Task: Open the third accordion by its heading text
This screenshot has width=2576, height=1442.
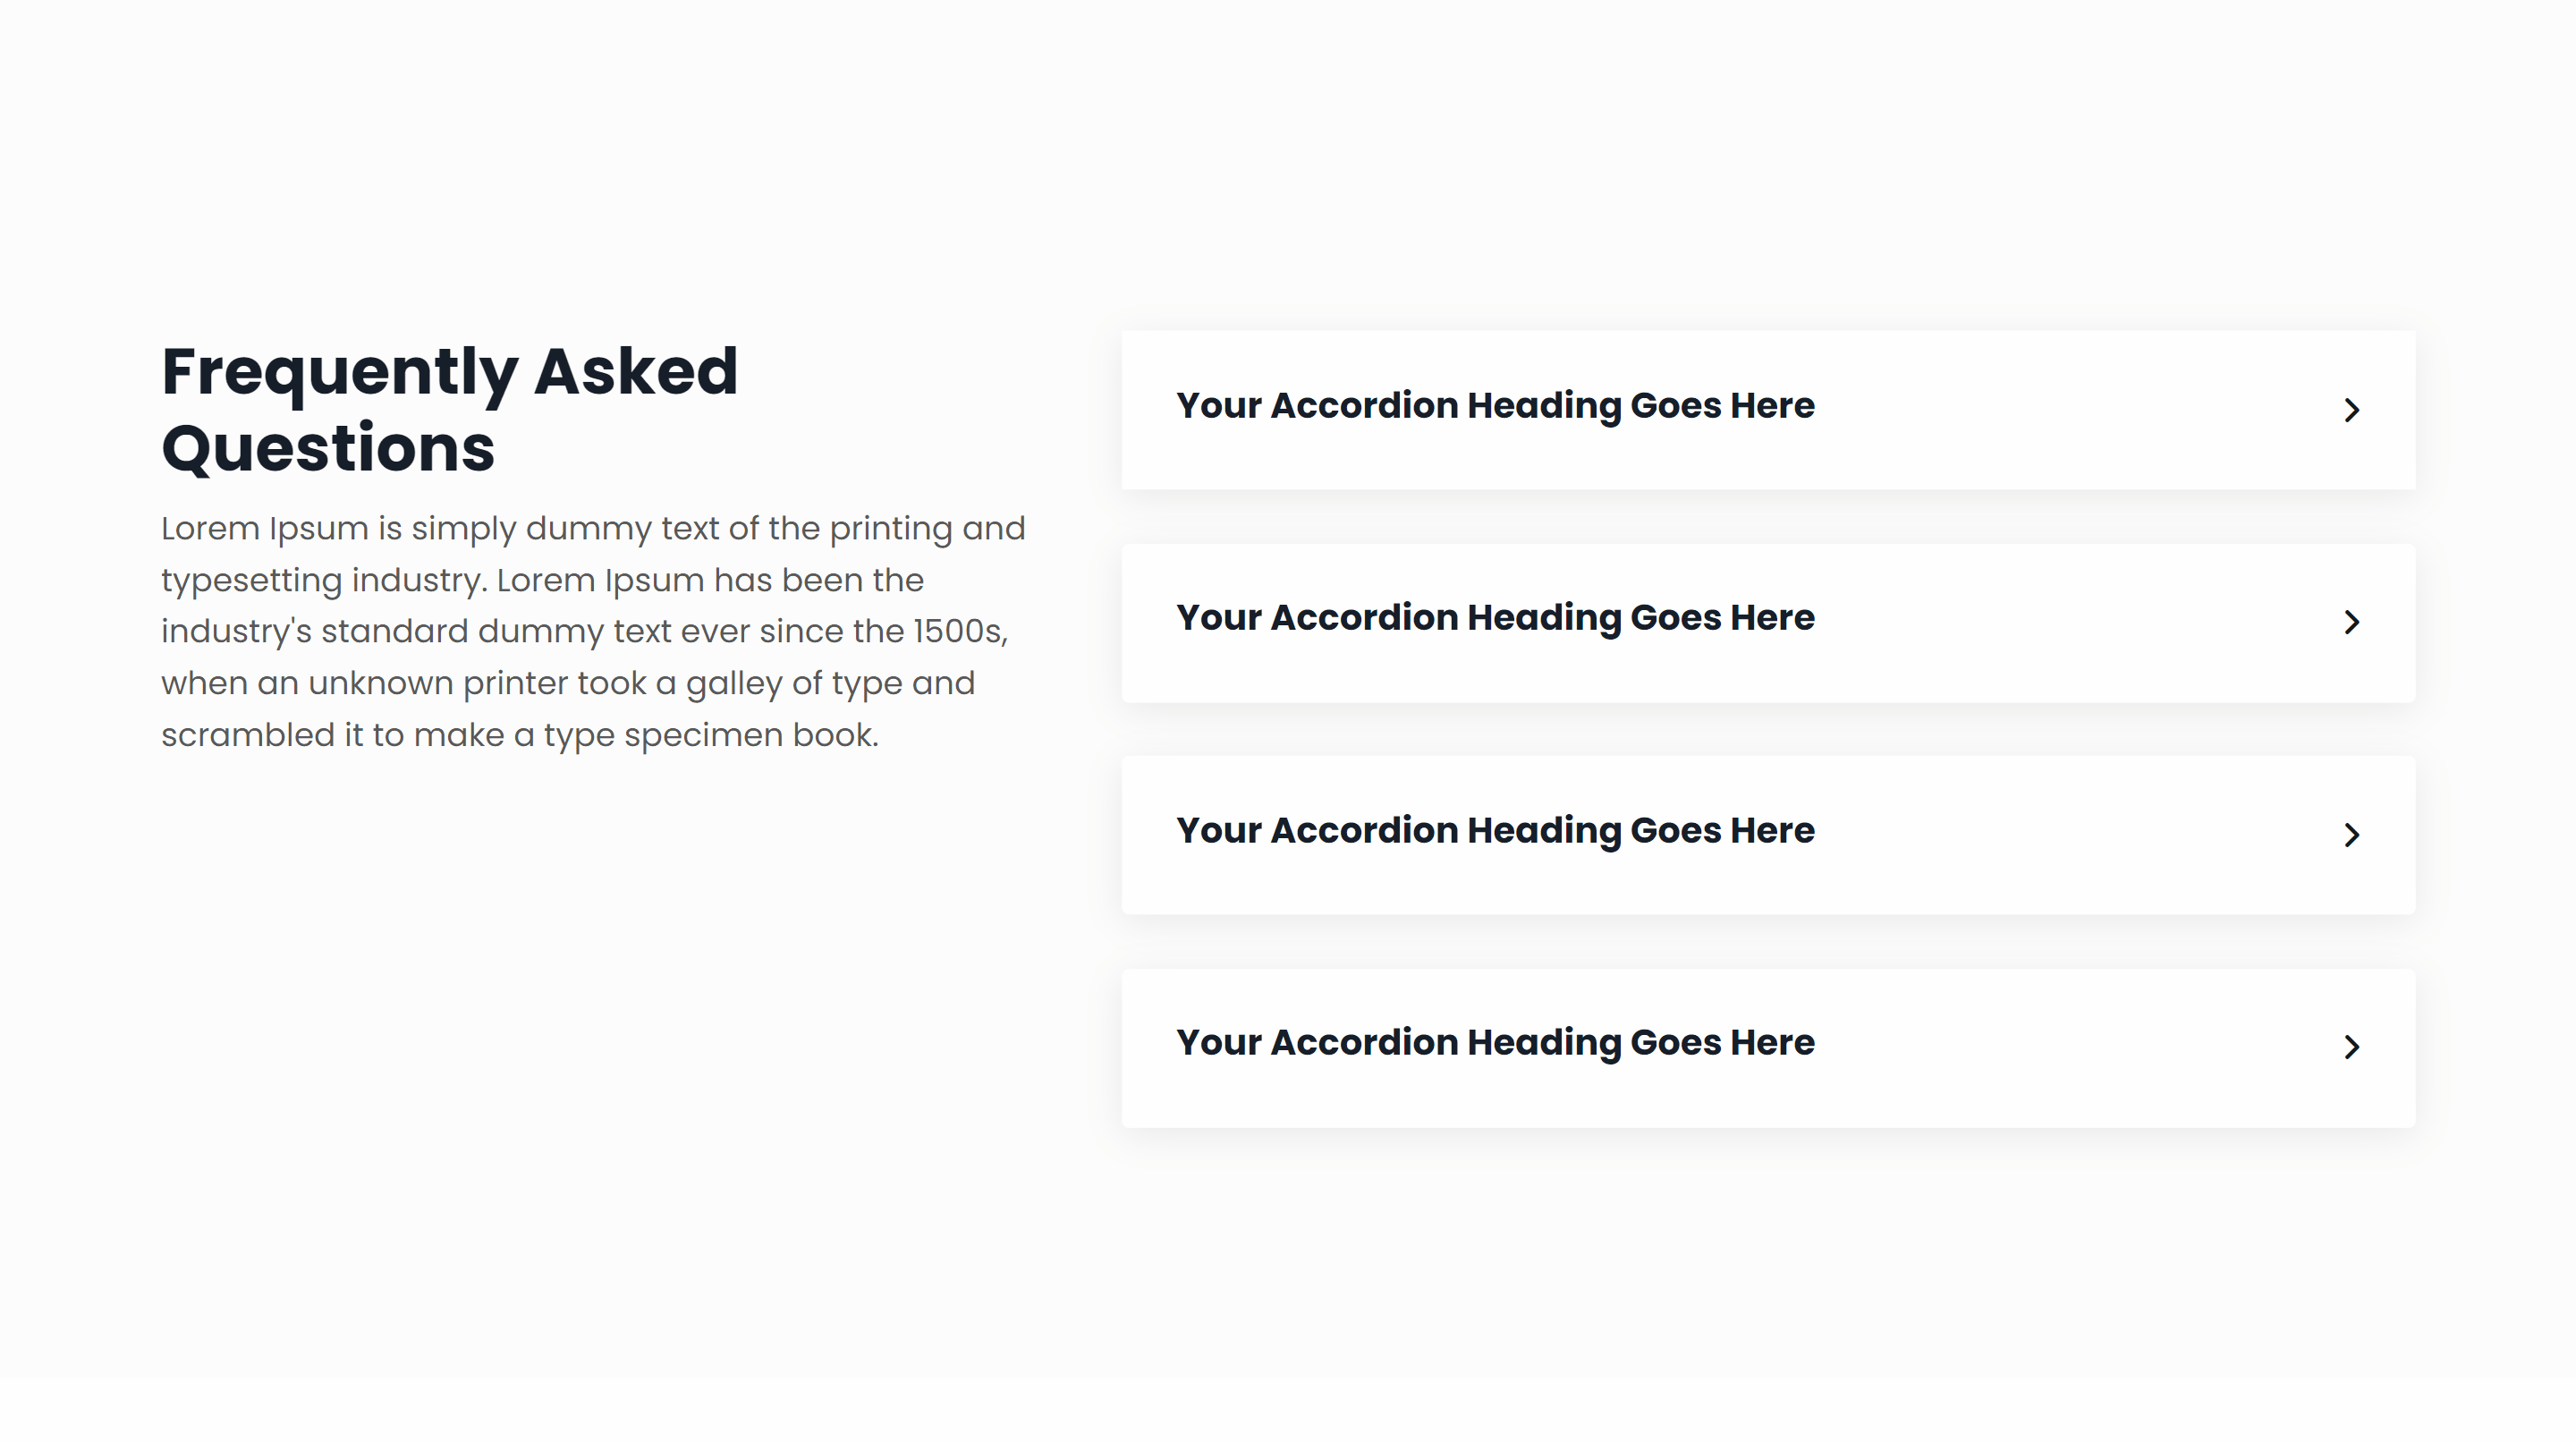Action: click(1494, 831)
